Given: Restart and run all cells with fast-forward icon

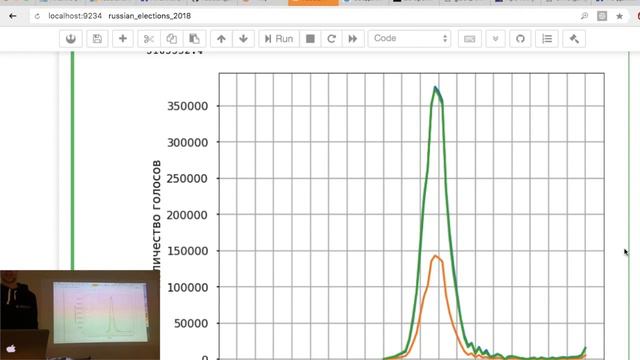Looking at the screenshot, I should click(353, 39).
